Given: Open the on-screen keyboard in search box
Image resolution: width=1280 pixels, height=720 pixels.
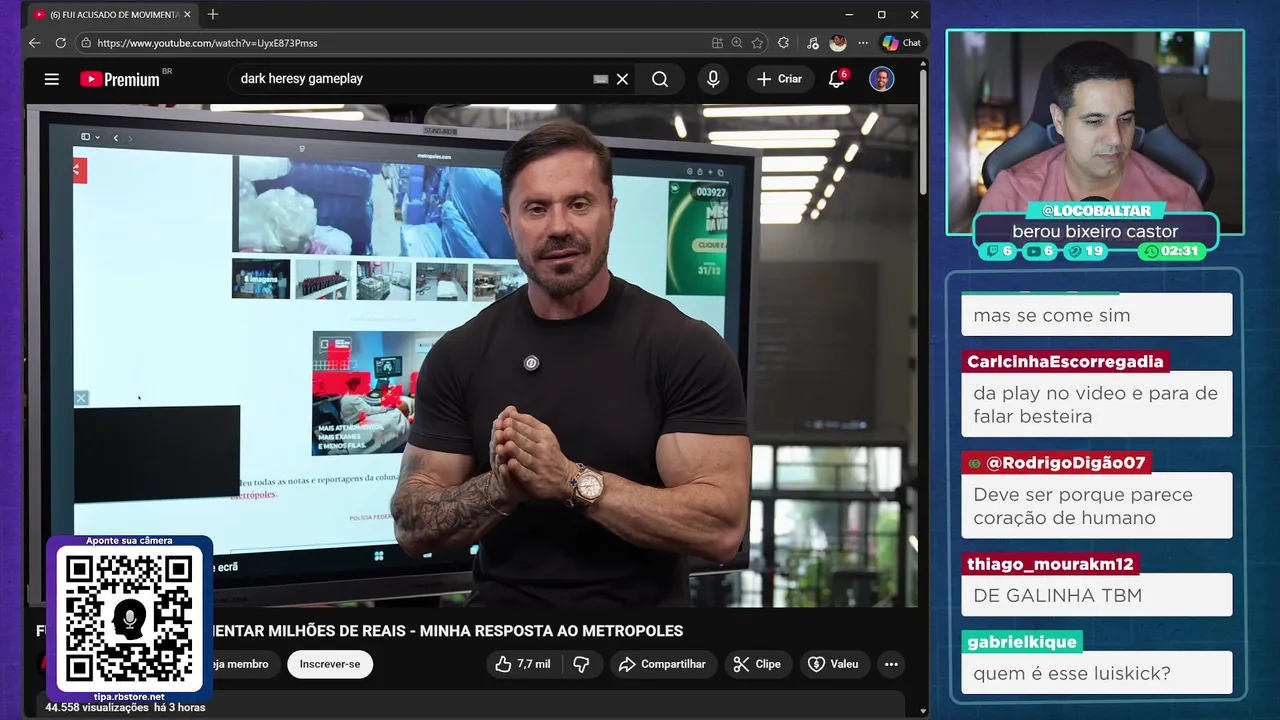Looking at the screenshot, I should coord(601,79).
